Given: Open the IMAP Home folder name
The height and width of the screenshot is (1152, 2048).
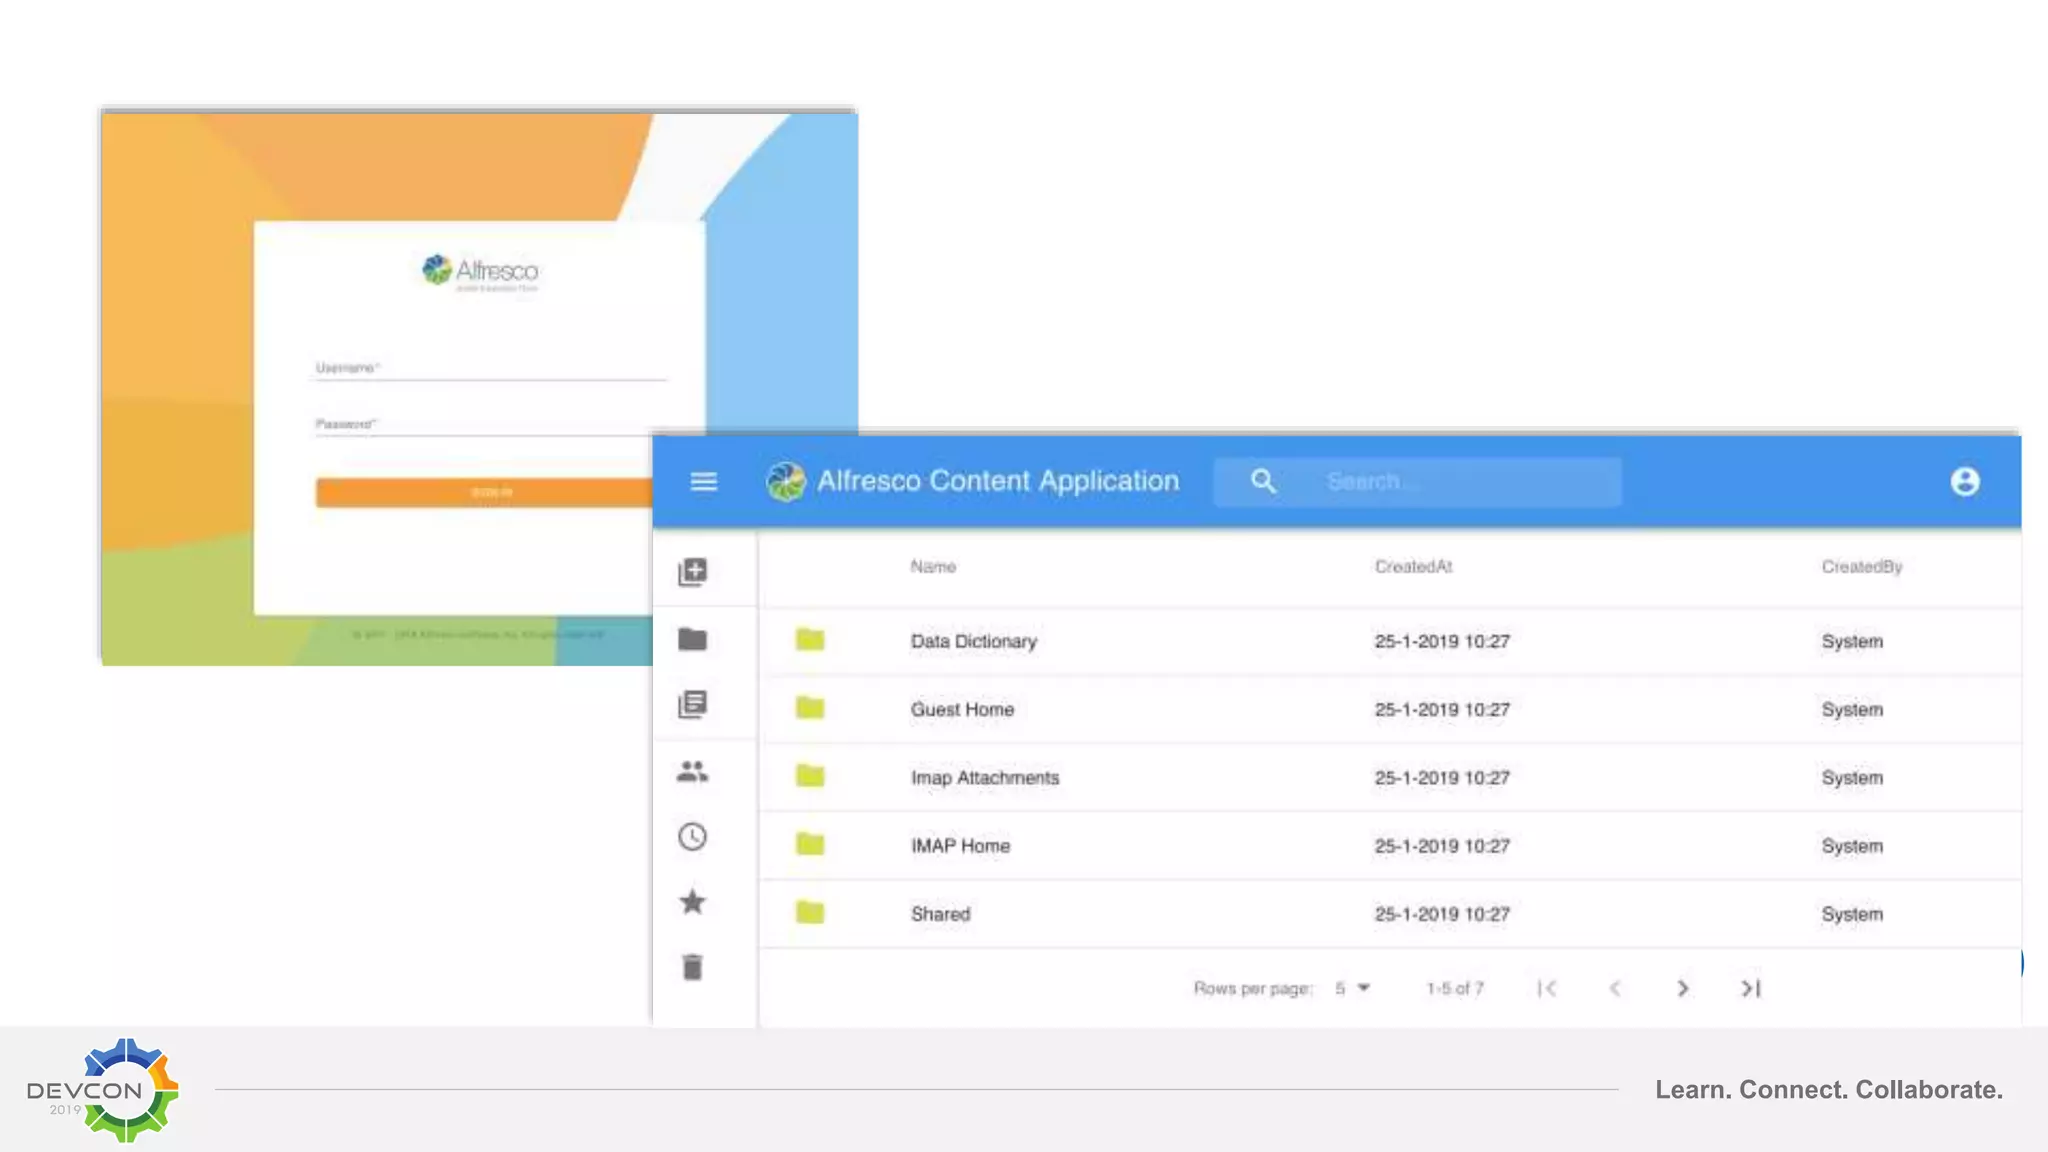Looking at the screenshot, I should [x=960, y=846].
